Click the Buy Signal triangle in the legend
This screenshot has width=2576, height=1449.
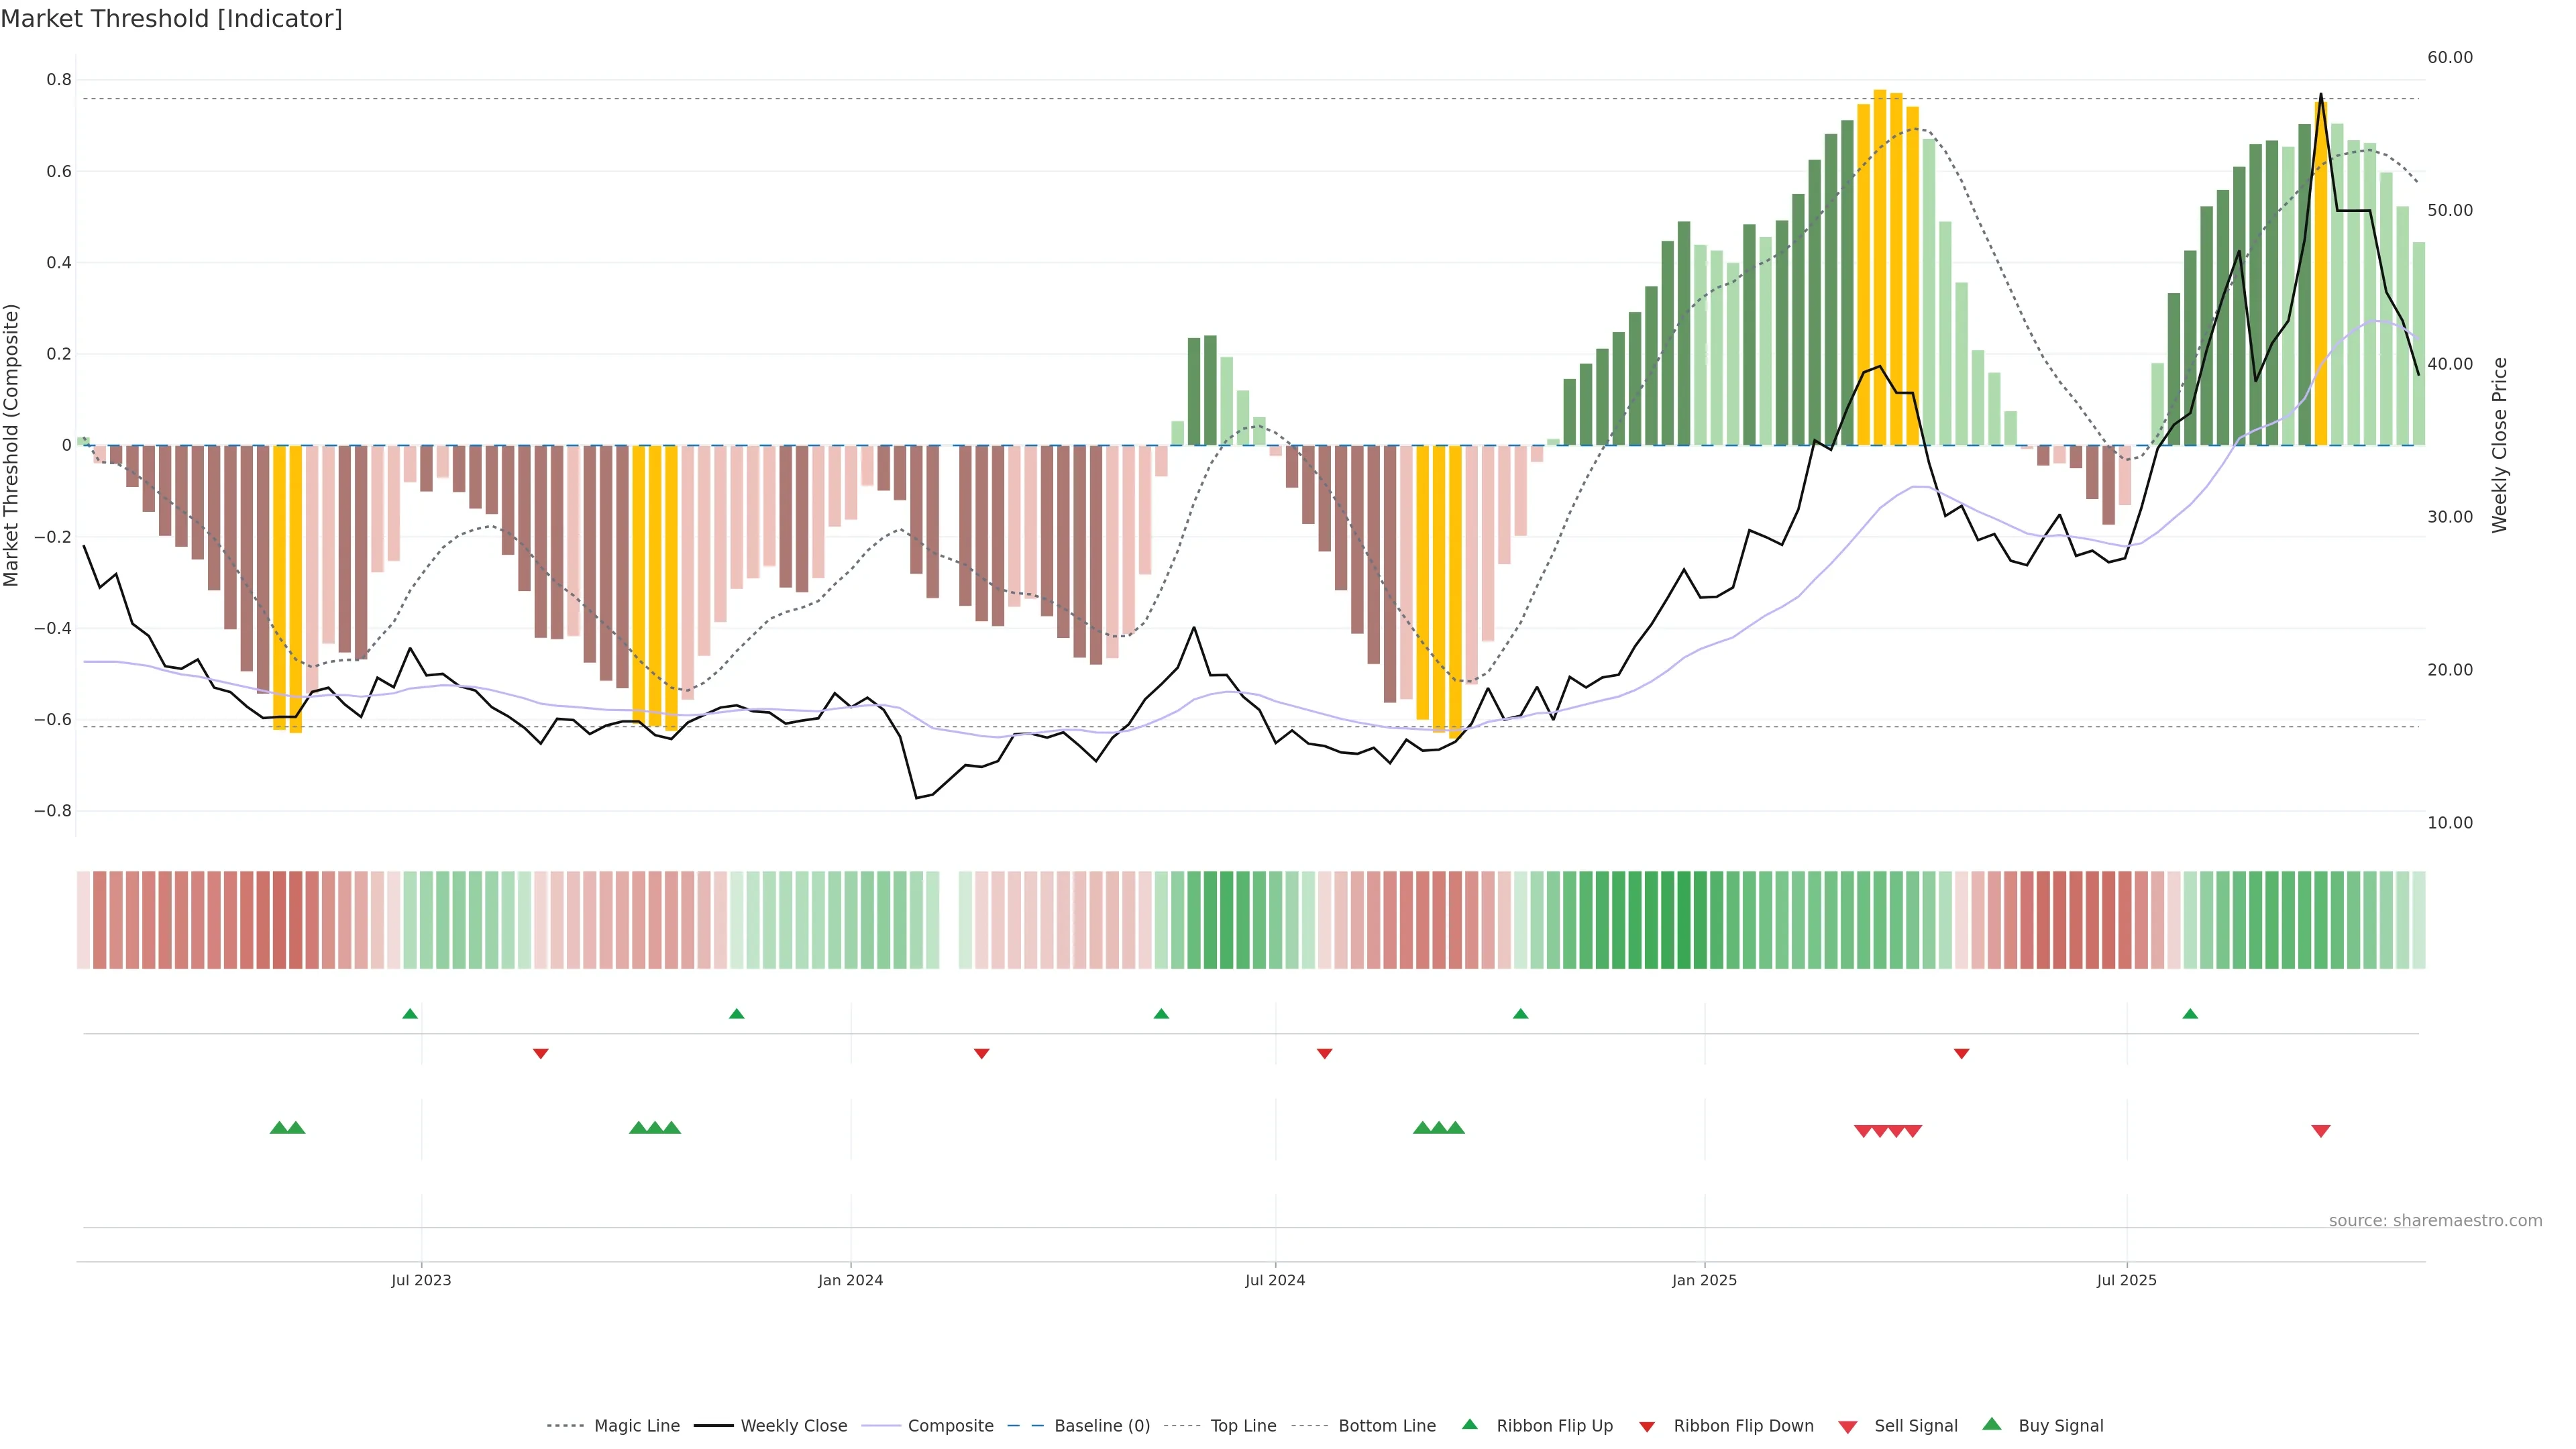coord(1992,1425)
